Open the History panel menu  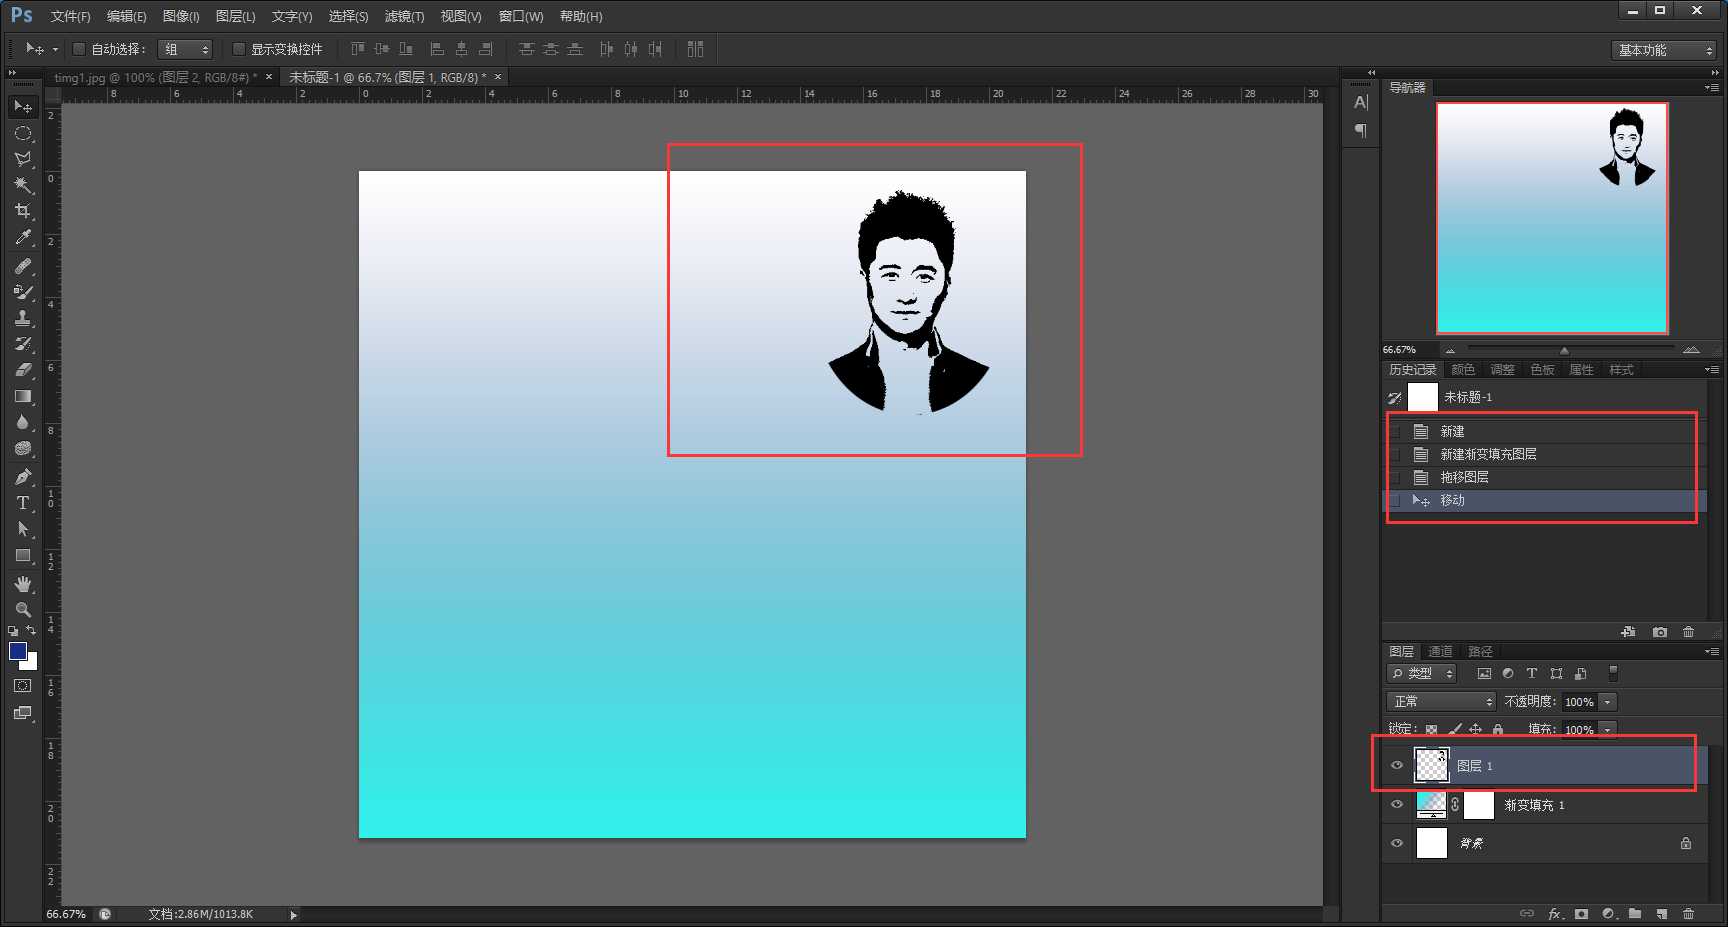[1712, 369]
